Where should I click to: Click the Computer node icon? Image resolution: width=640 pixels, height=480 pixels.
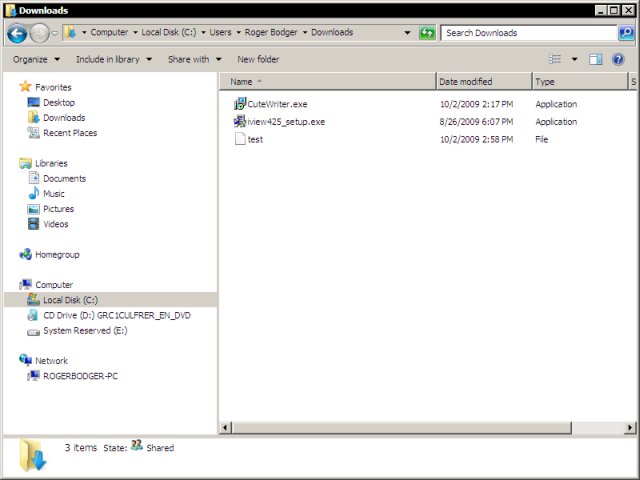coord(25,284)
